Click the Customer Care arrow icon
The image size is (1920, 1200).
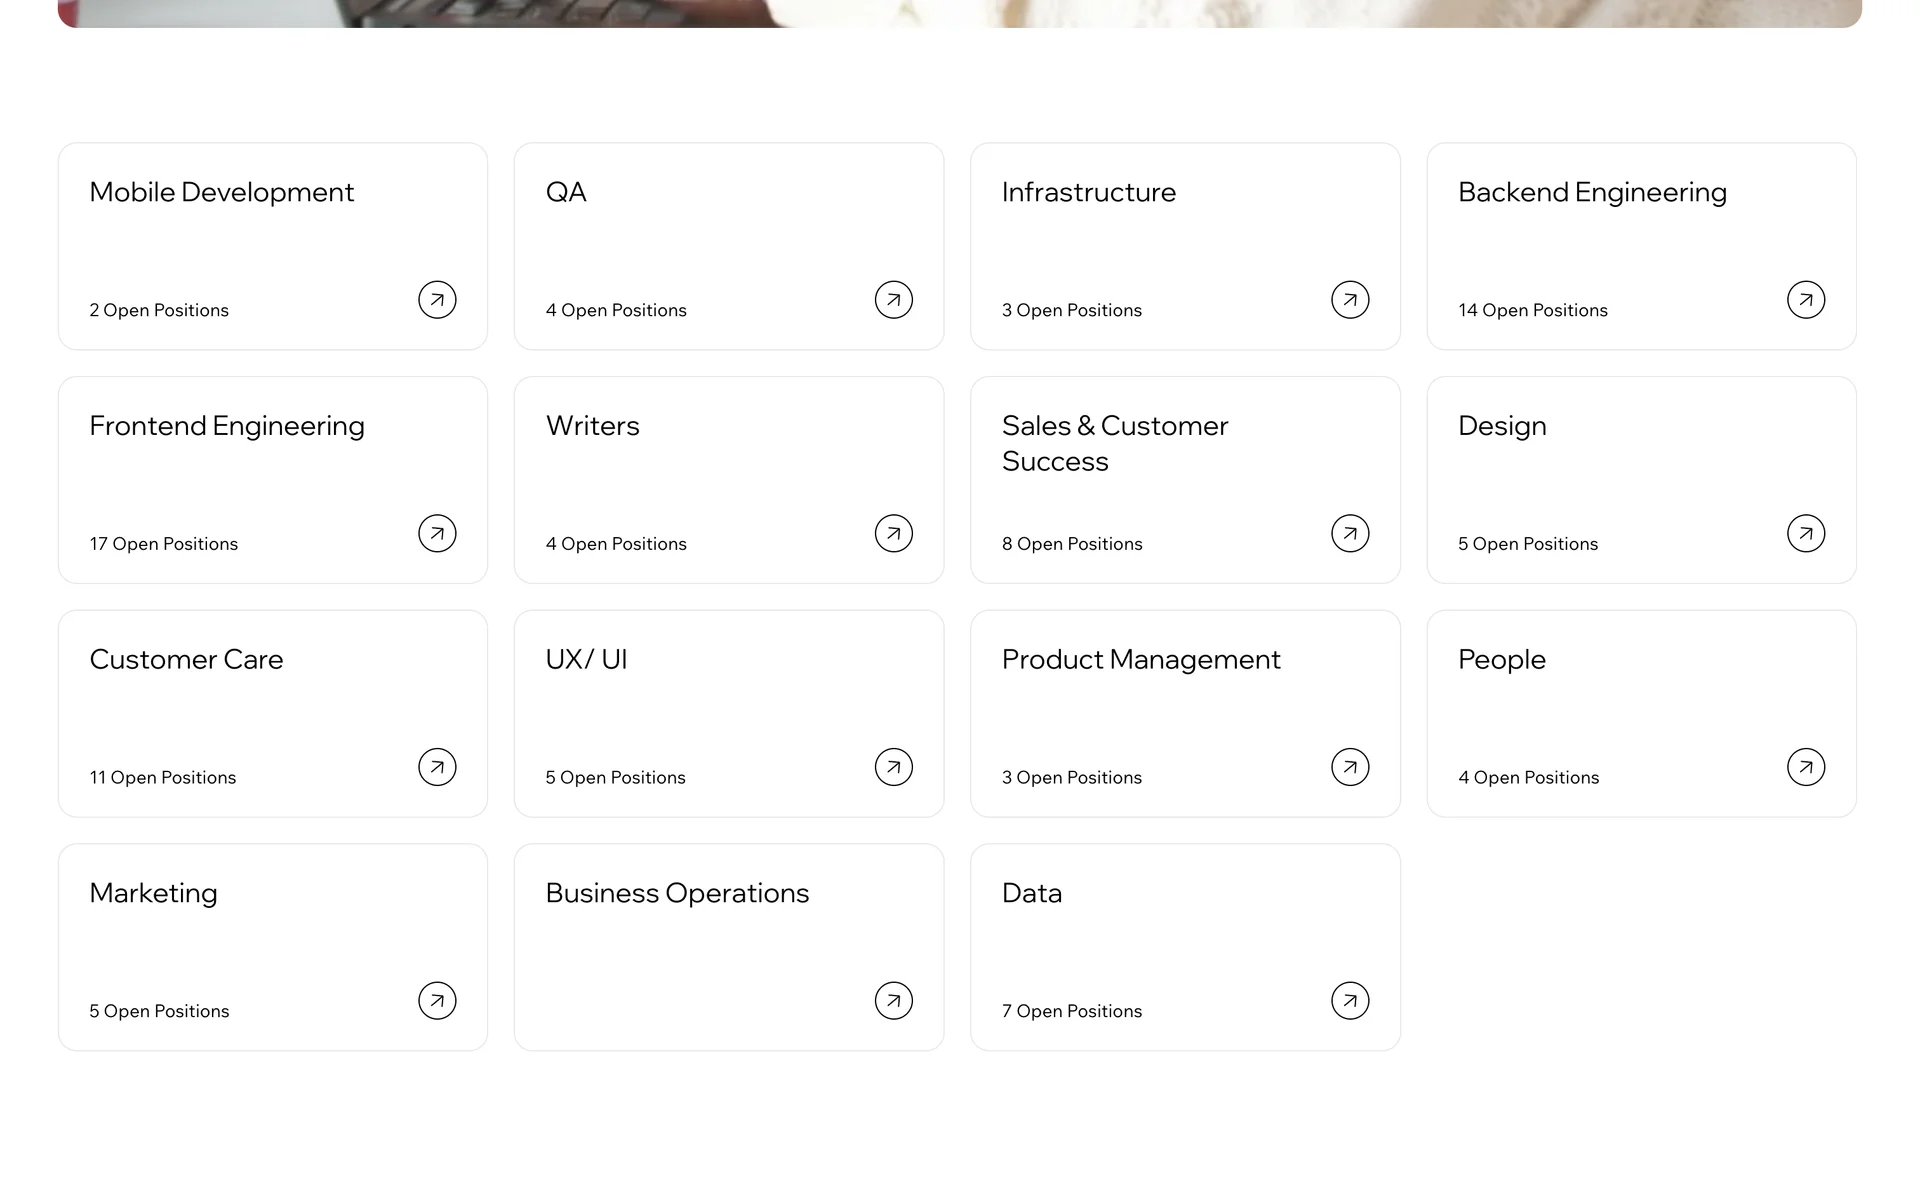pyautogui.click(x=437, y=767)
